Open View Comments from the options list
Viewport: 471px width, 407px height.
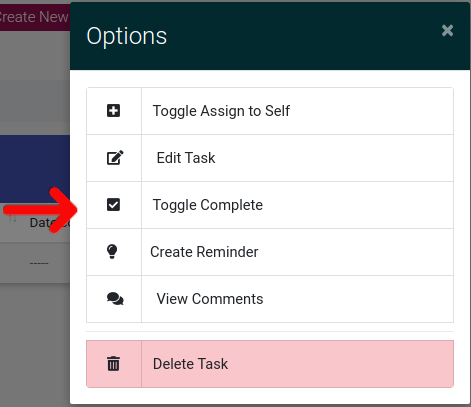270,299
